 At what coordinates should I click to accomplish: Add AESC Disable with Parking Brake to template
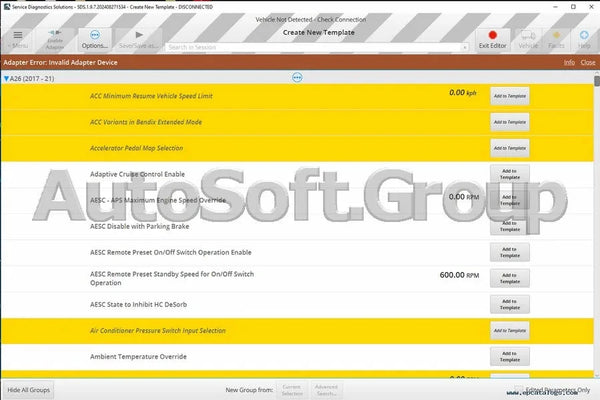[x=510, y=226]
